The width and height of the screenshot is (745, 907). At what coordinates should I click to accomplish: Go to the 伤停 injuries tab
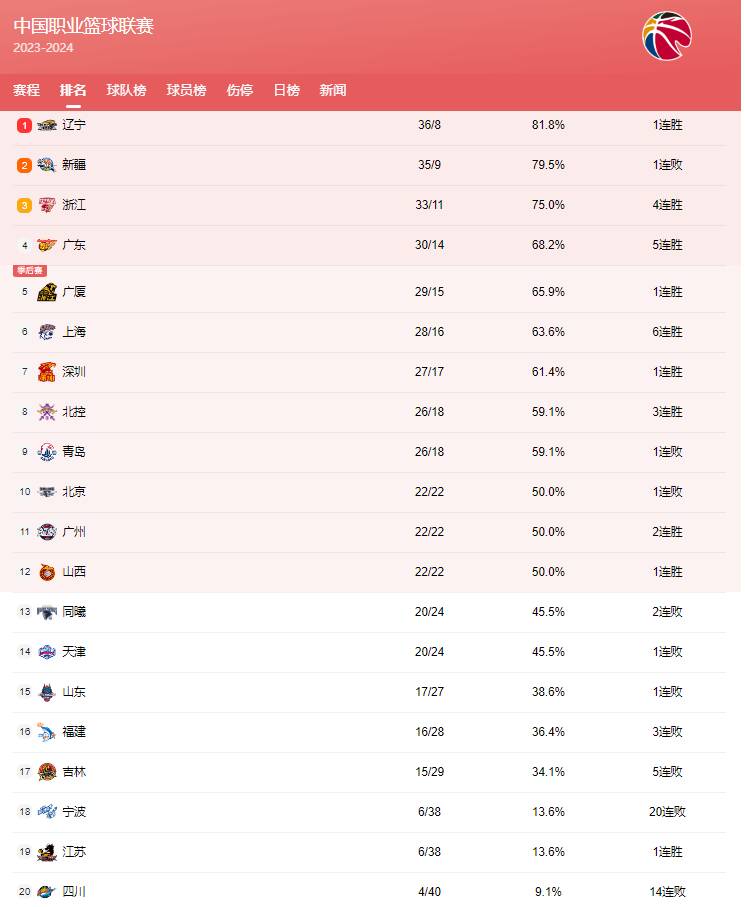pos(240,90)
